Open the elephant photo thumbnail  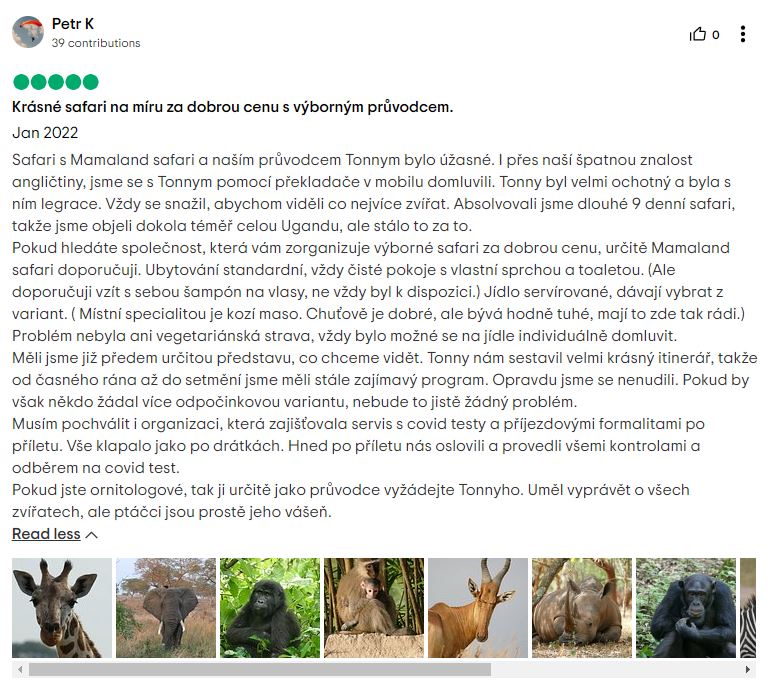[x=166, y=608]
